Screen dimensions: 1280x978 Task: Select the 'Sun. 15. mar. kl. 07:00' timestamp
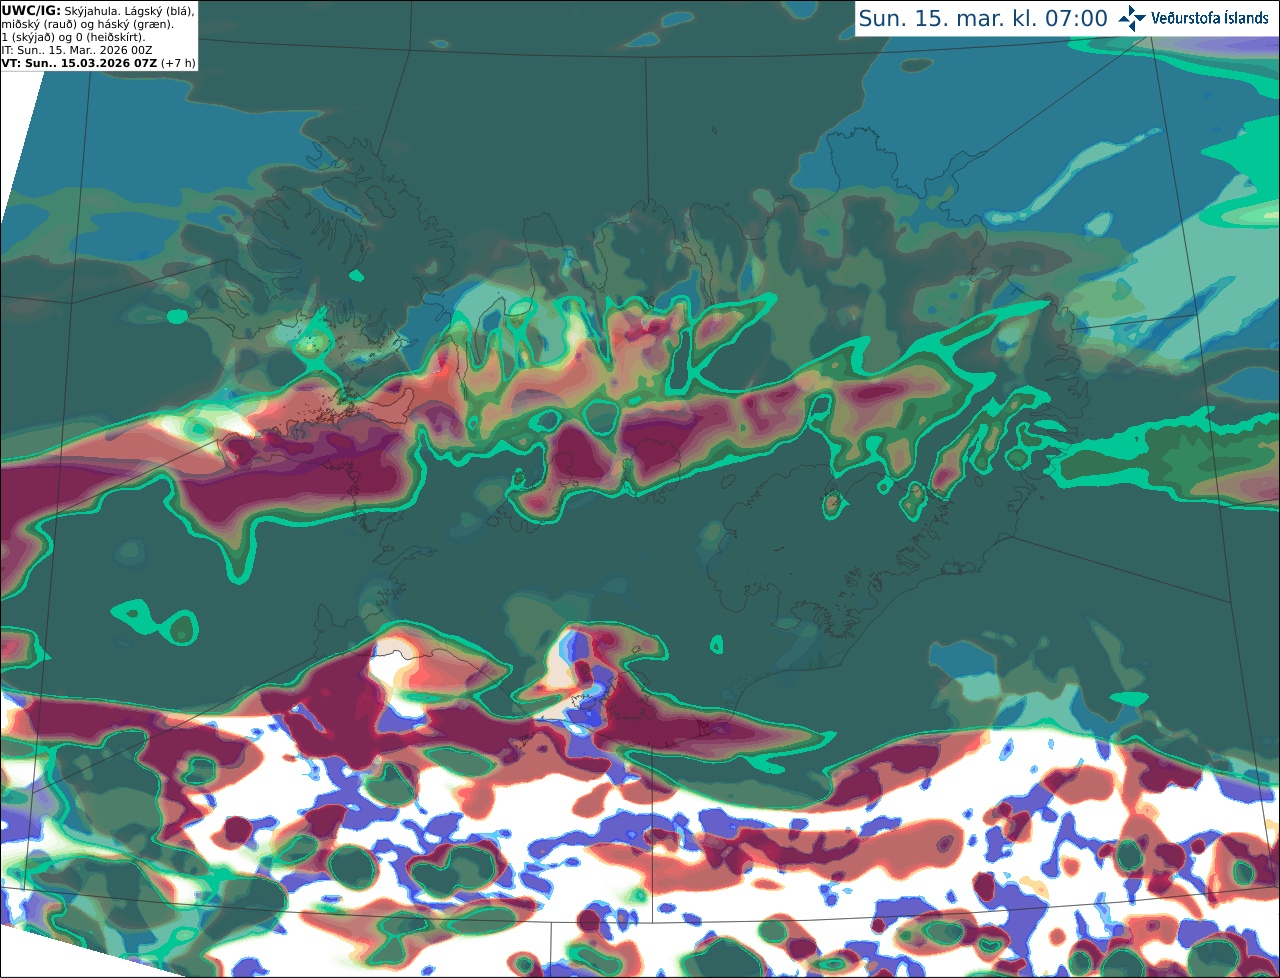[x=983, y=19]
